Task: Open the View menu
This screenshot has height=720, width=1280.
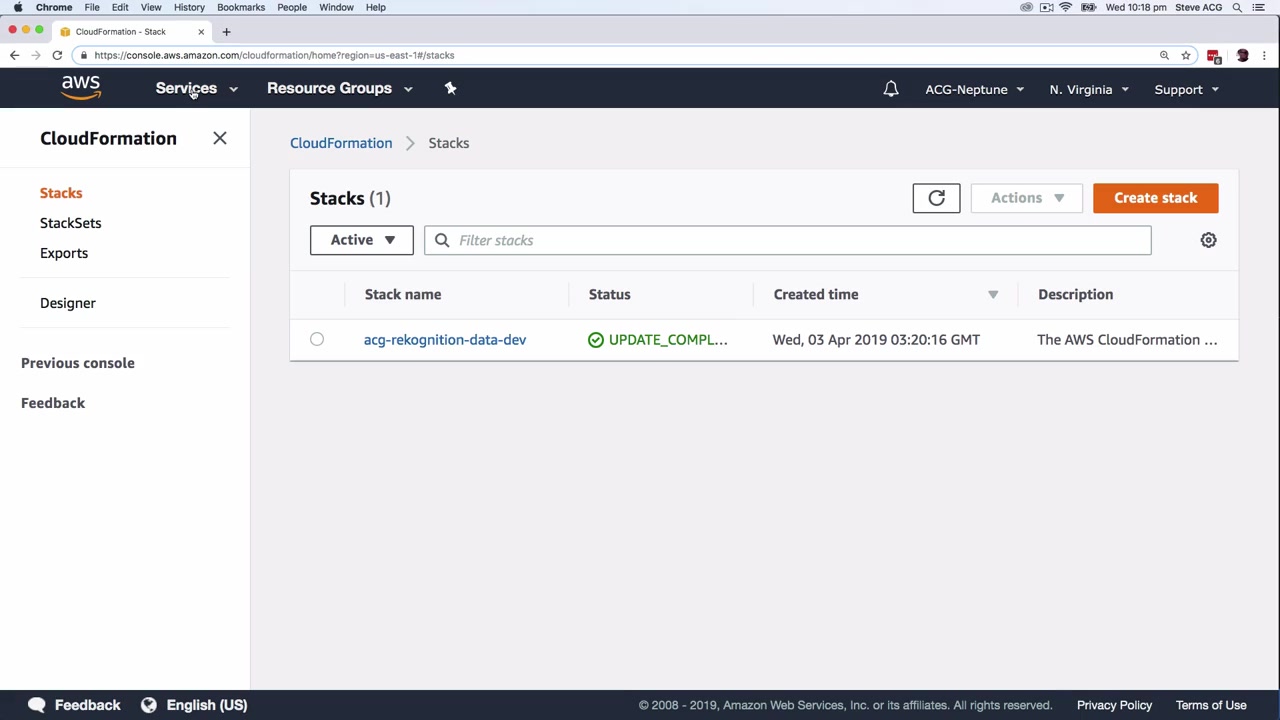Action: 151,7
